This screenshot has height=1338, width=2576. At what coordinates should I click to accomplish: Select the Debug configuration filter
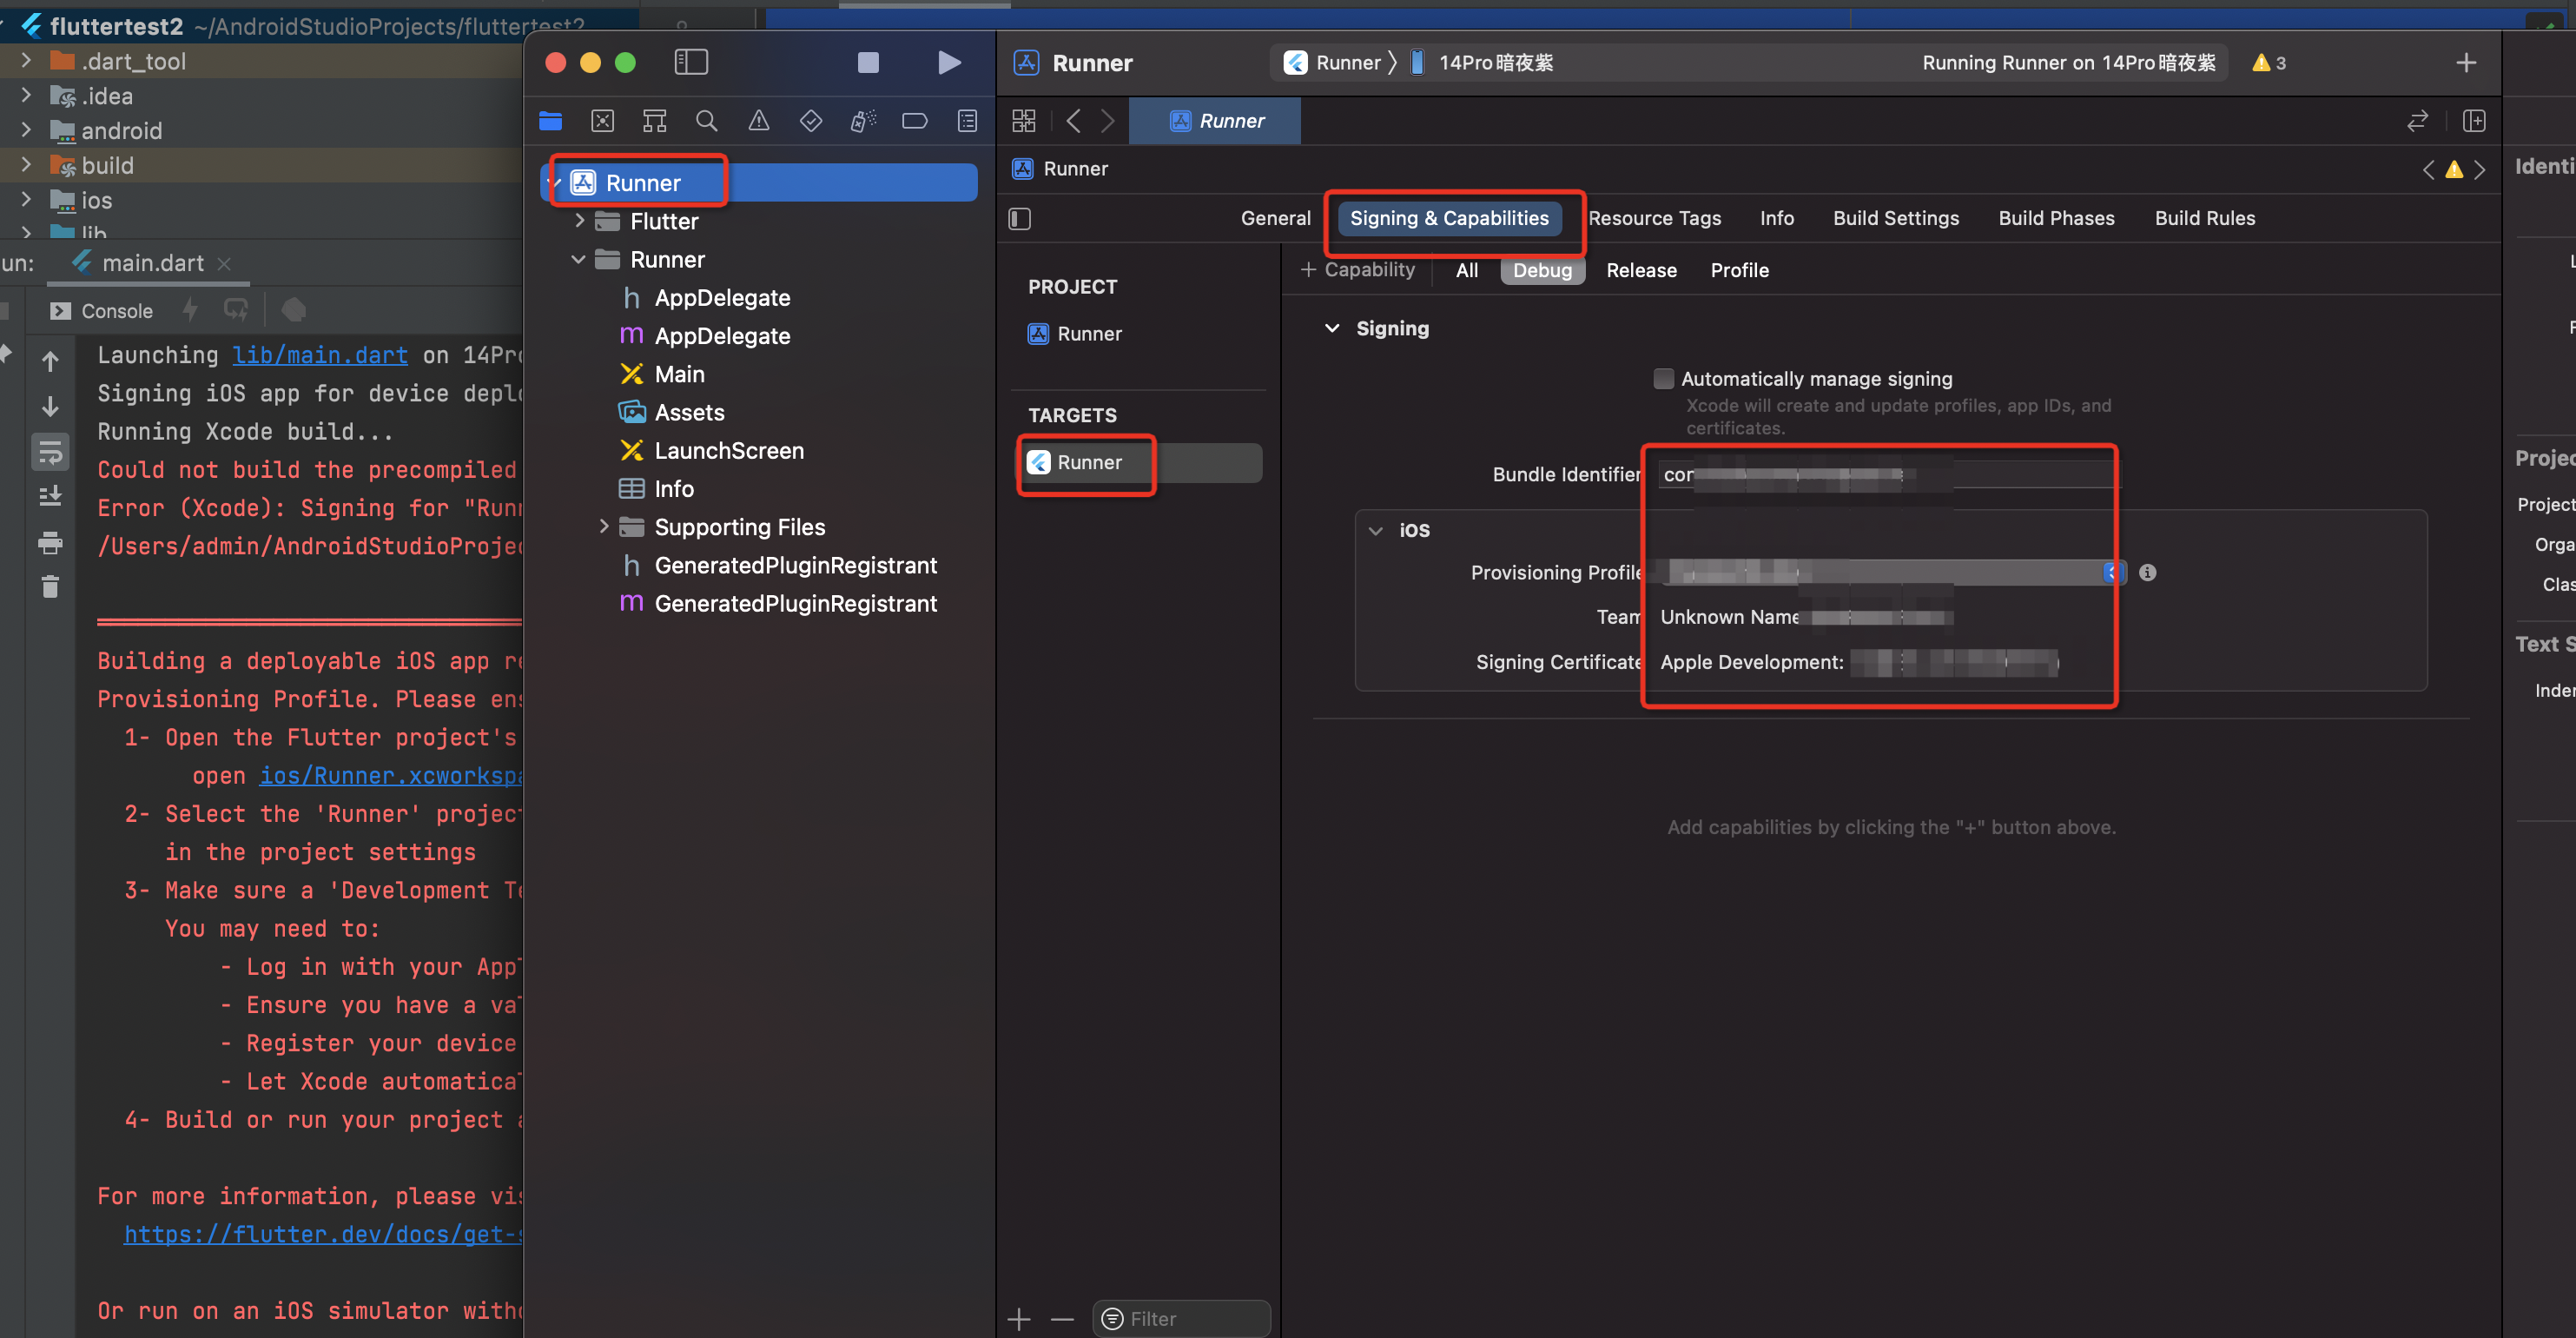(1542, 270)
